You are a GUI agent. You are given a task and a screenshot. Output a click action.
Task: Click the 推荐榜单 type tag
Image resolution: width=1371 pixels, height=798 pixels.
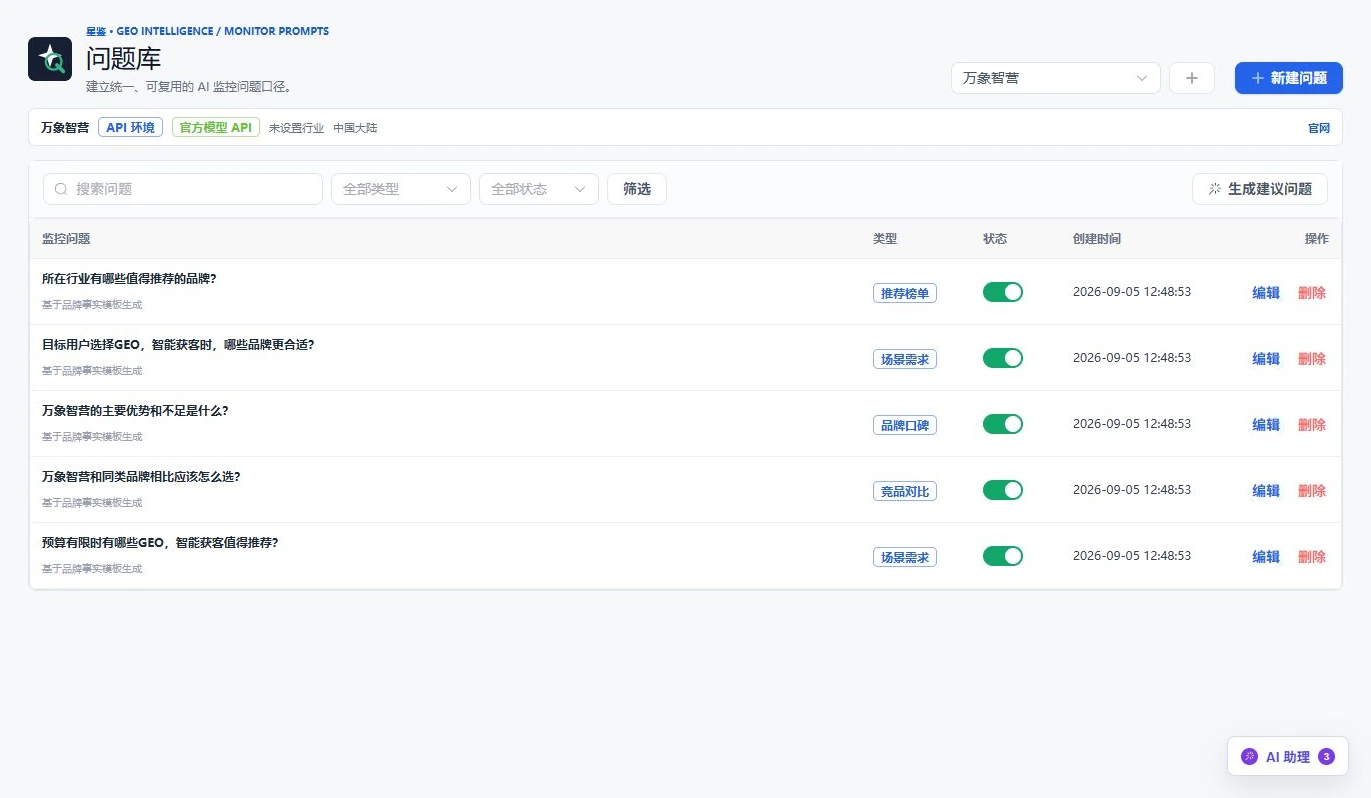(905, 293)
